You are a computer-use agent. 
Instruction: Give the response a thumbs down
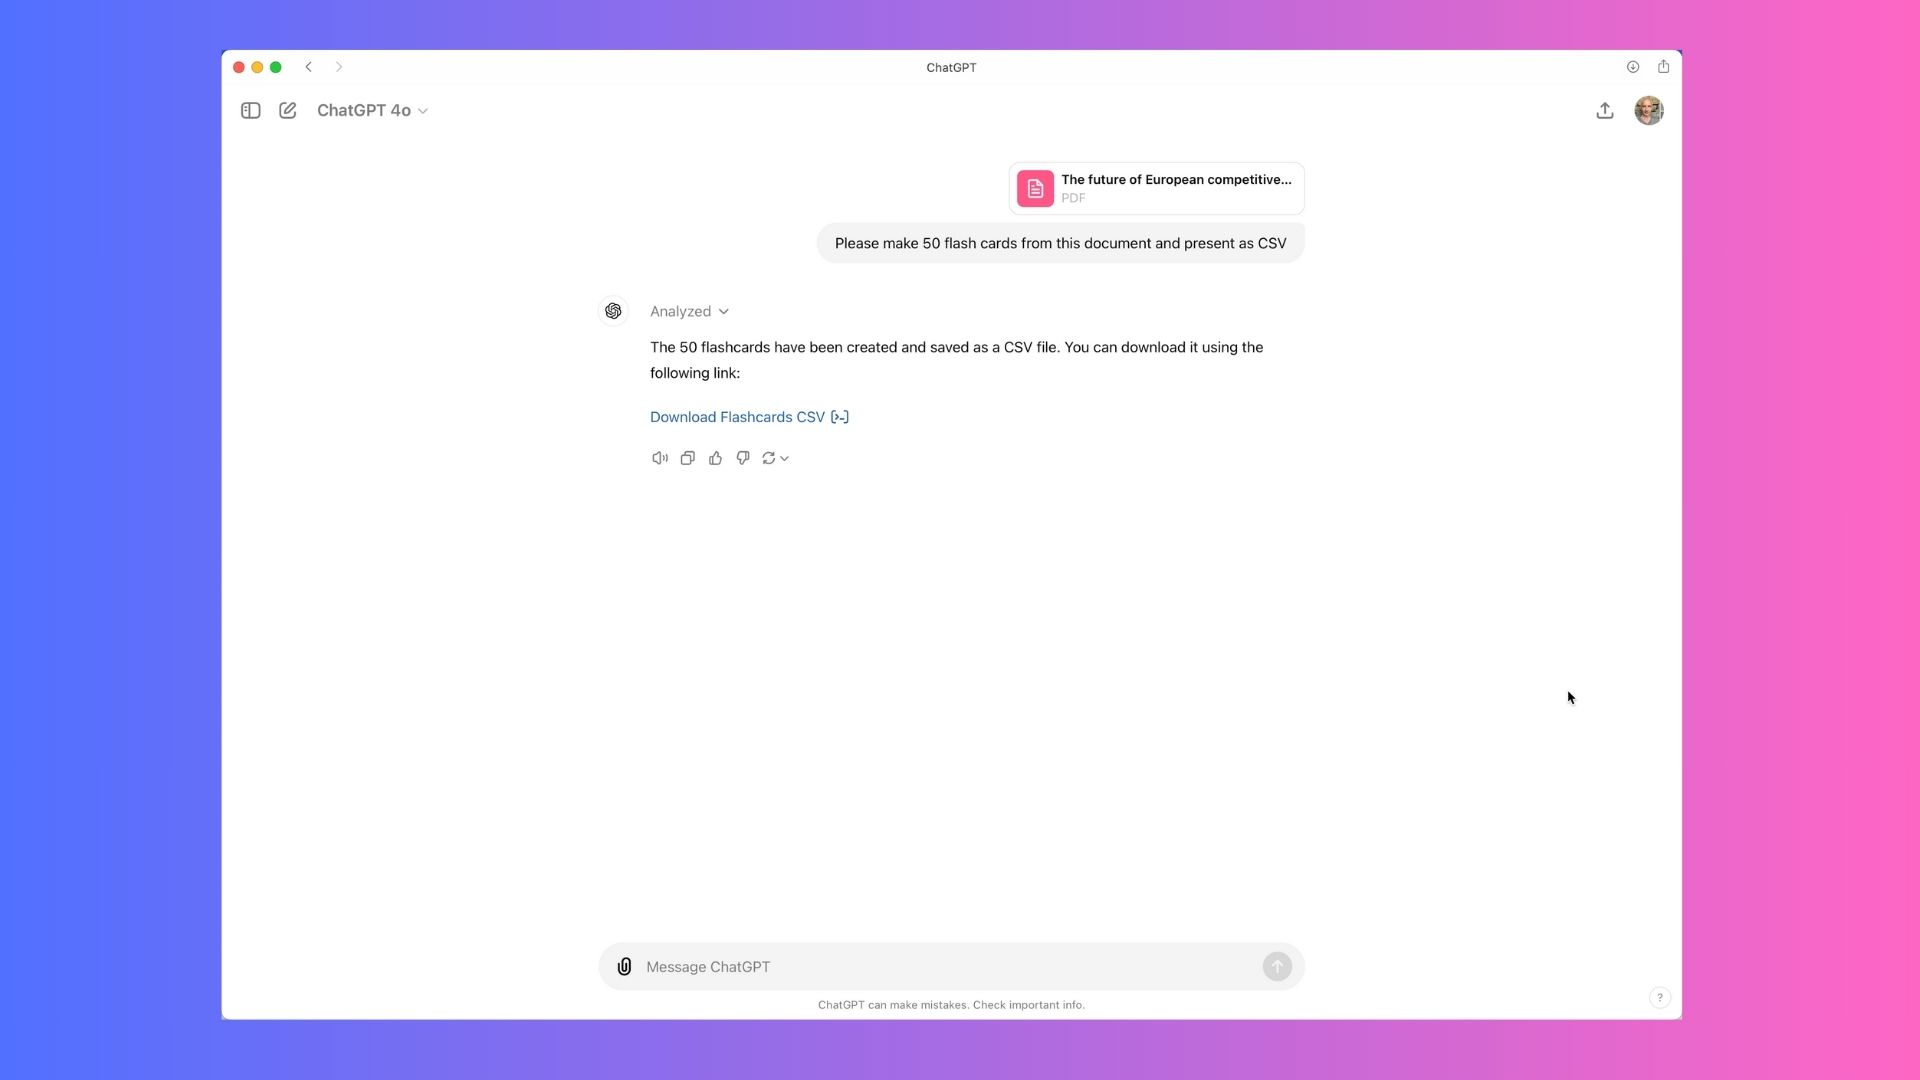(x=742, y=458)
